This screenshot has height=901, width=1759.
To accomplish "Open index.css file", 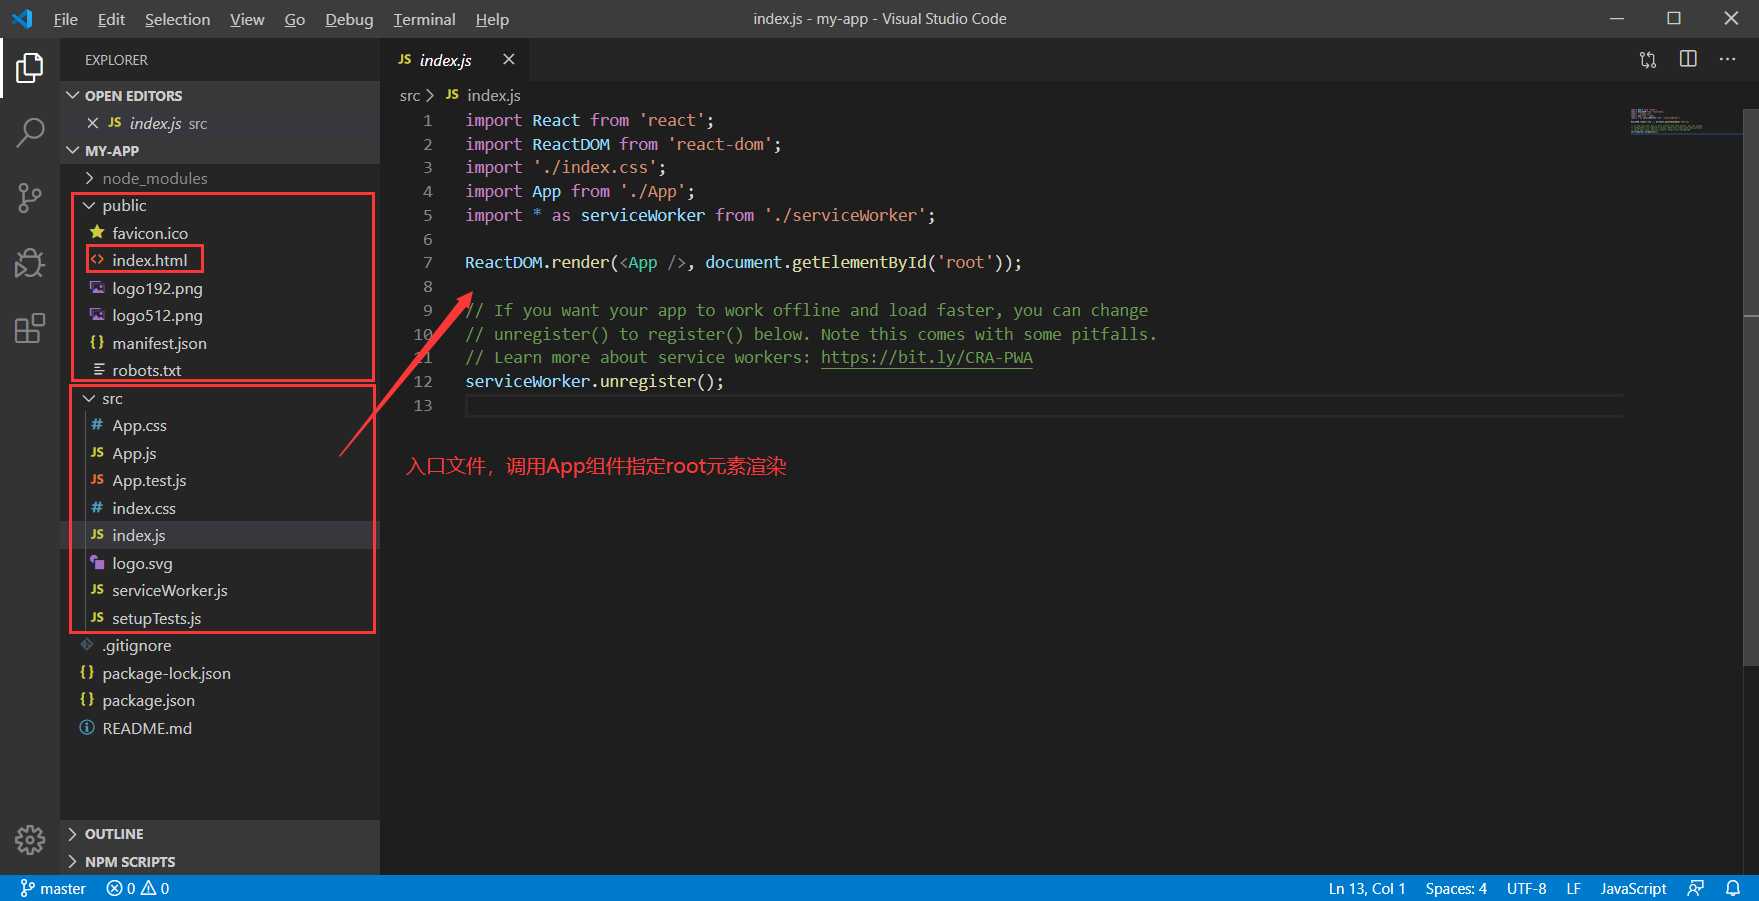I will 220,508.
